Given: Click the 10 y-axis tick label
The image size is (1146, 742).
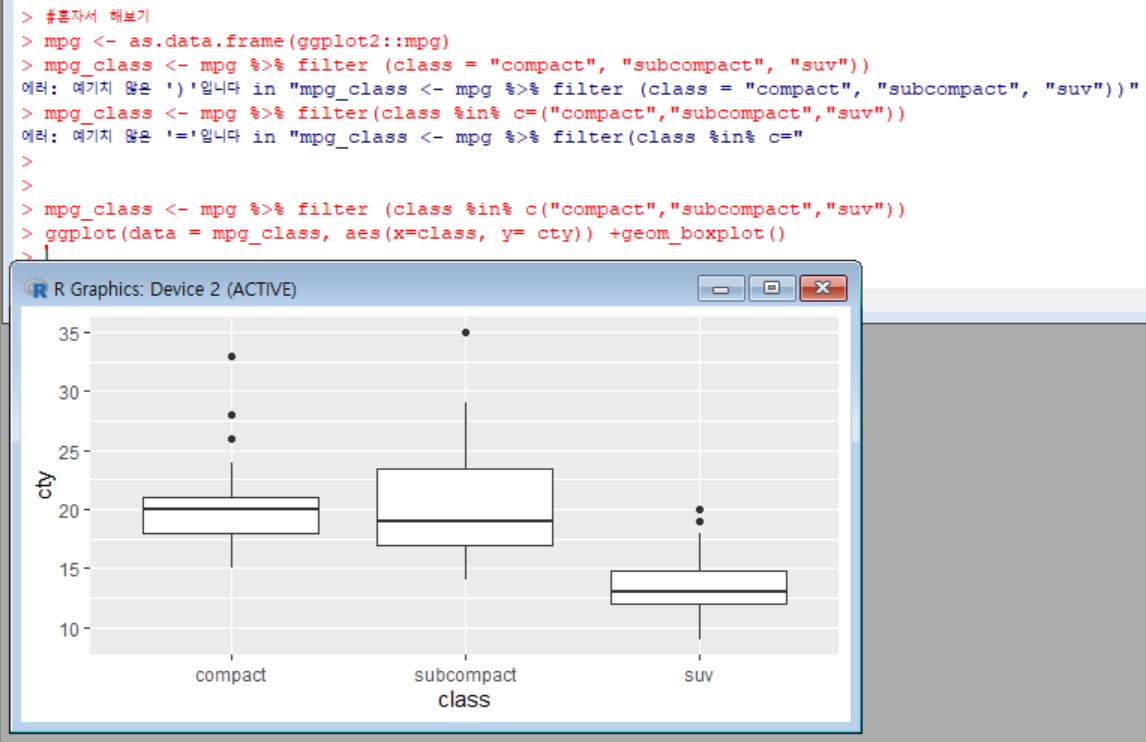Looking at the screenshot, I should point(69,629).
